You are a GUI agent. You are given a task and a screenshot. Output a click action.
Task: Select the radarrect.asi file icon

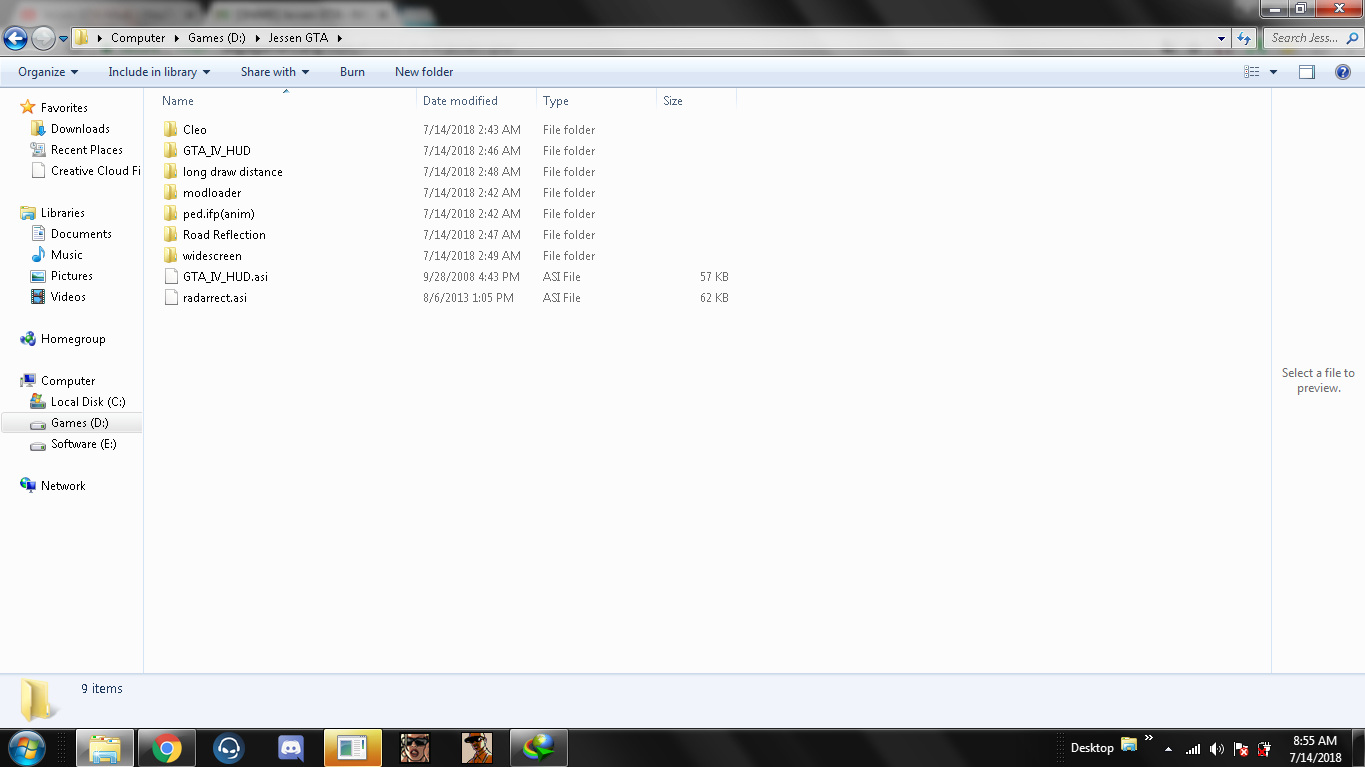170,298
